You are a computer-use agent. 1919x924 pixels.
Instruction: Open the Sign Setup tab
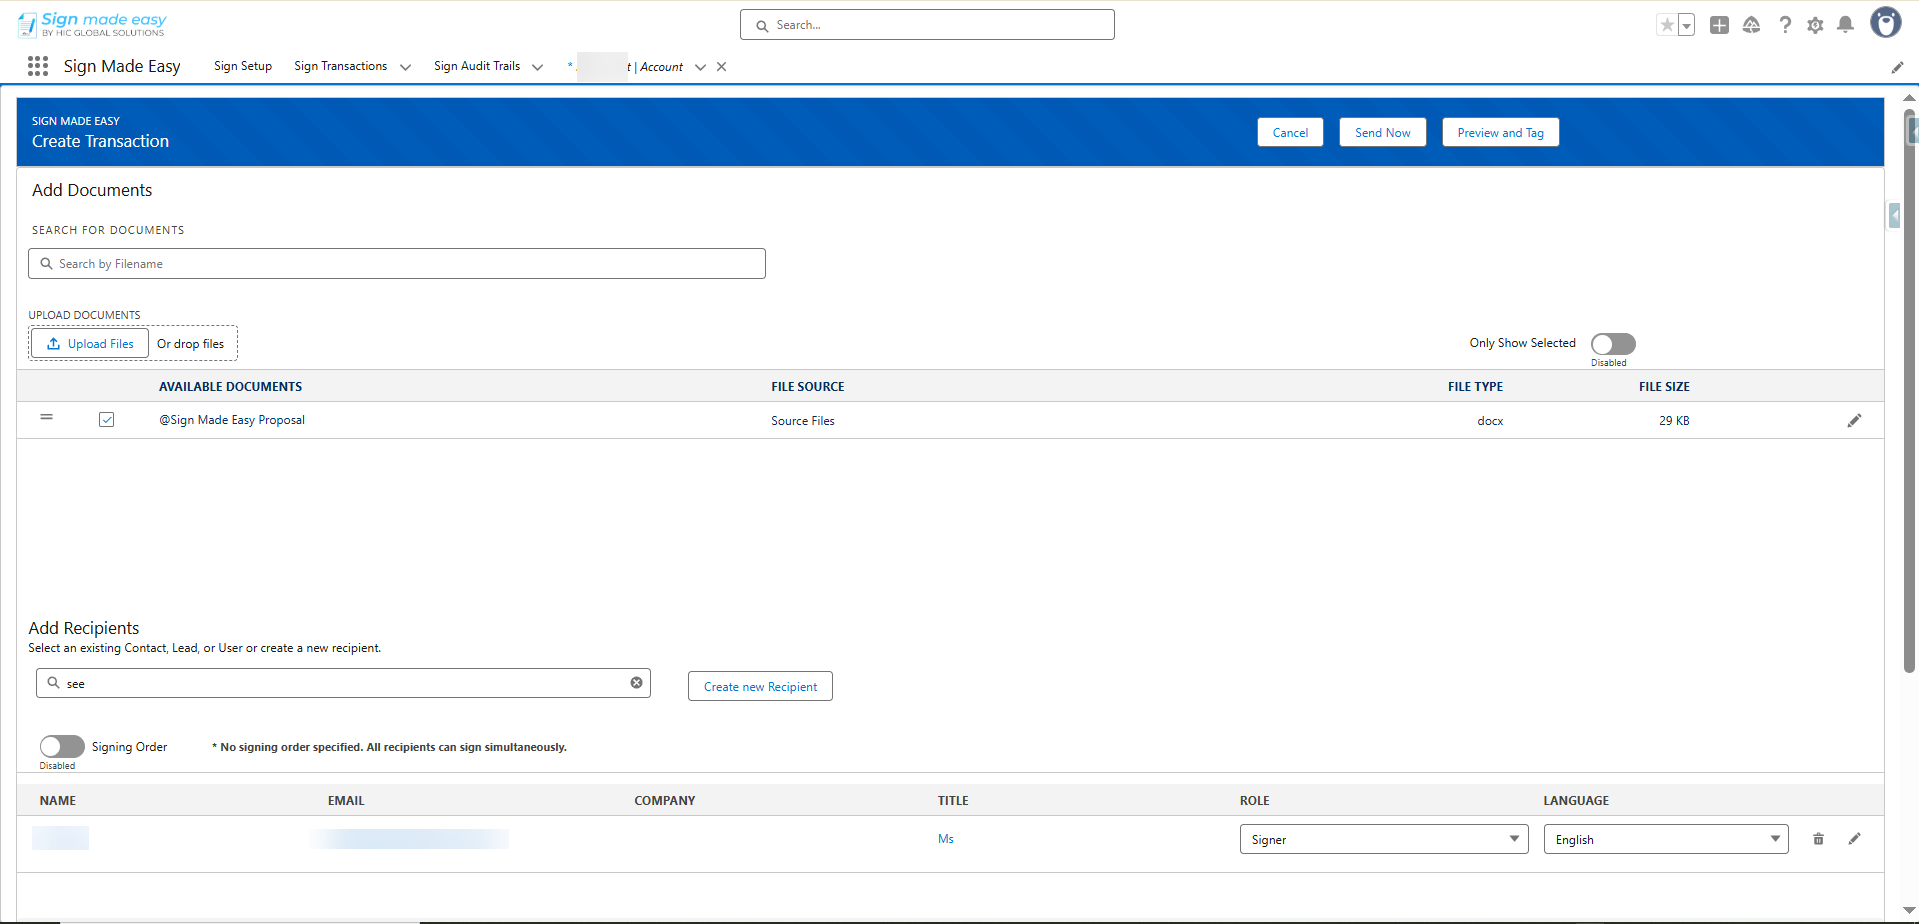click(x=243, y=66)
